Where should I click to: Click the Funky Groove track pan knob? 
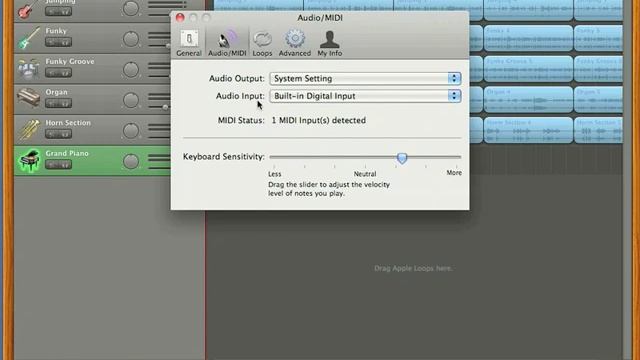point(131,69)
